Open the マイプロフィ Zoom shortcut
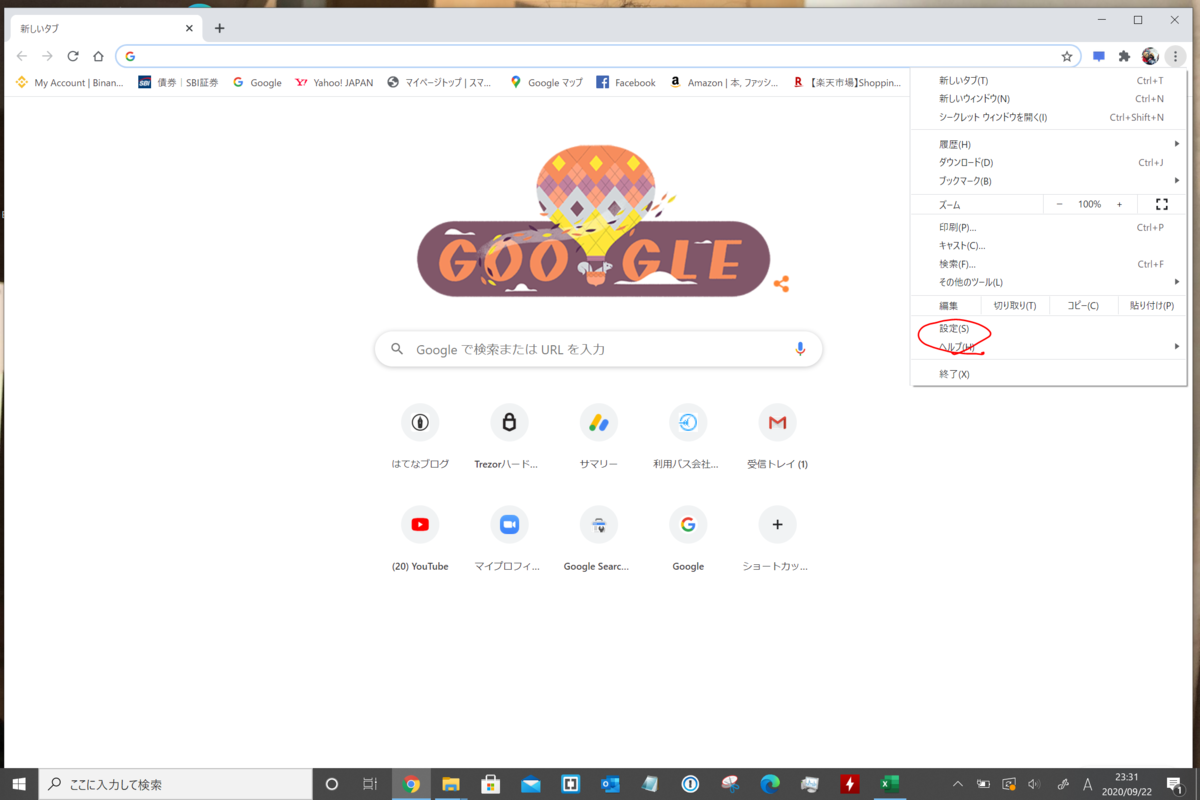Screen dimensions: 1200x800 coord(509,538)
